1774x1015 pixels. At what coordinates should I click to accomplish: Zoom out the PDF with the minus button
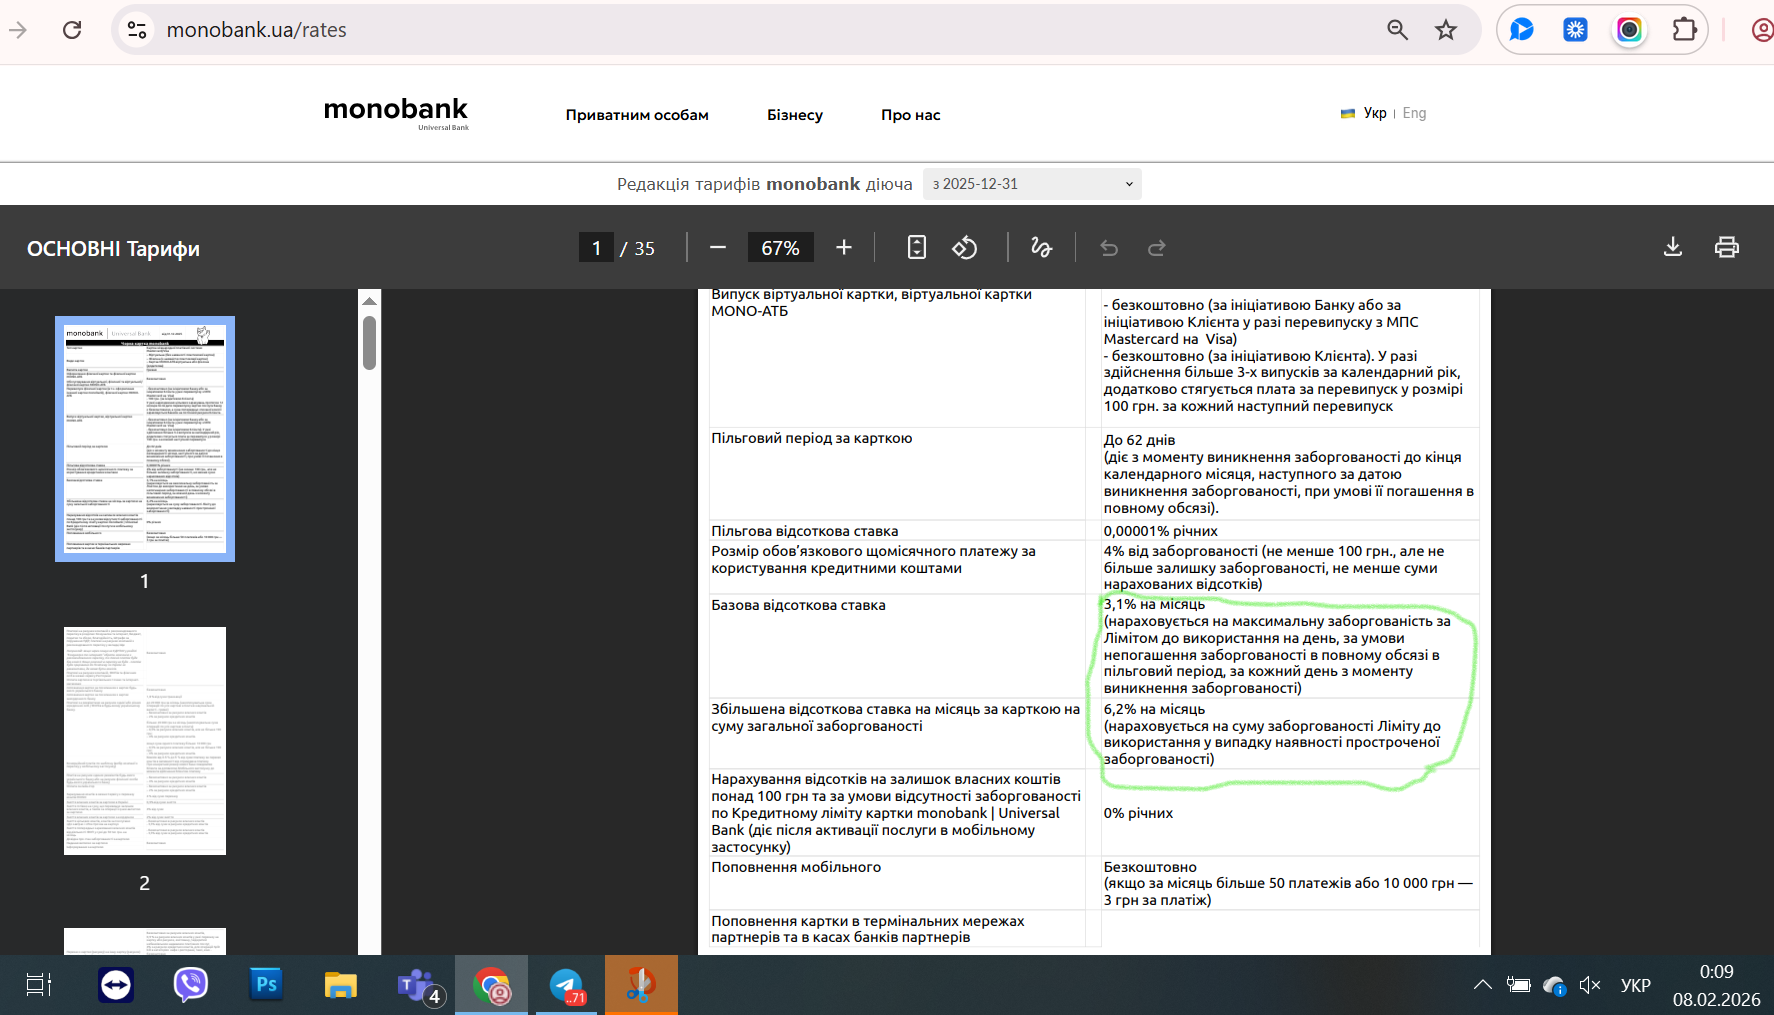tap(718, 247)
